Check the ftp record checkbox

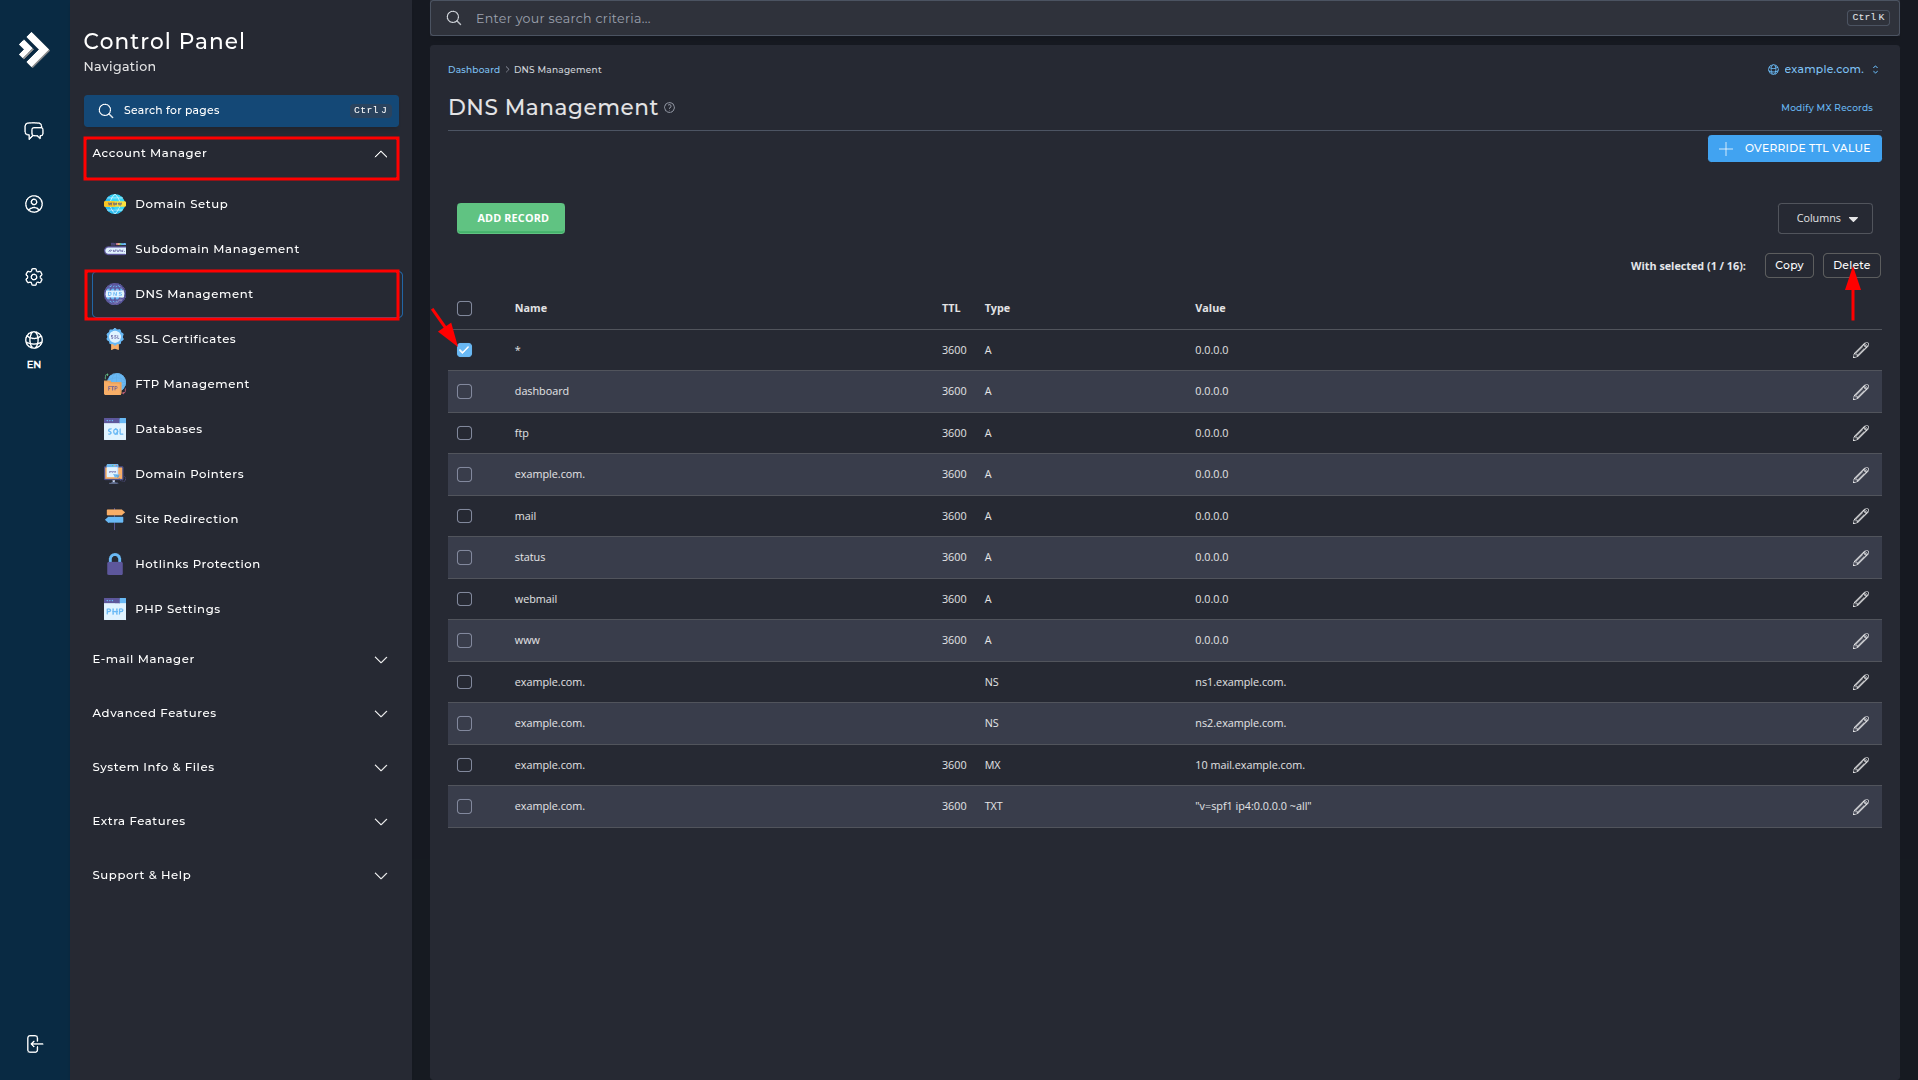pyautogui.click(x=464, y=432)
